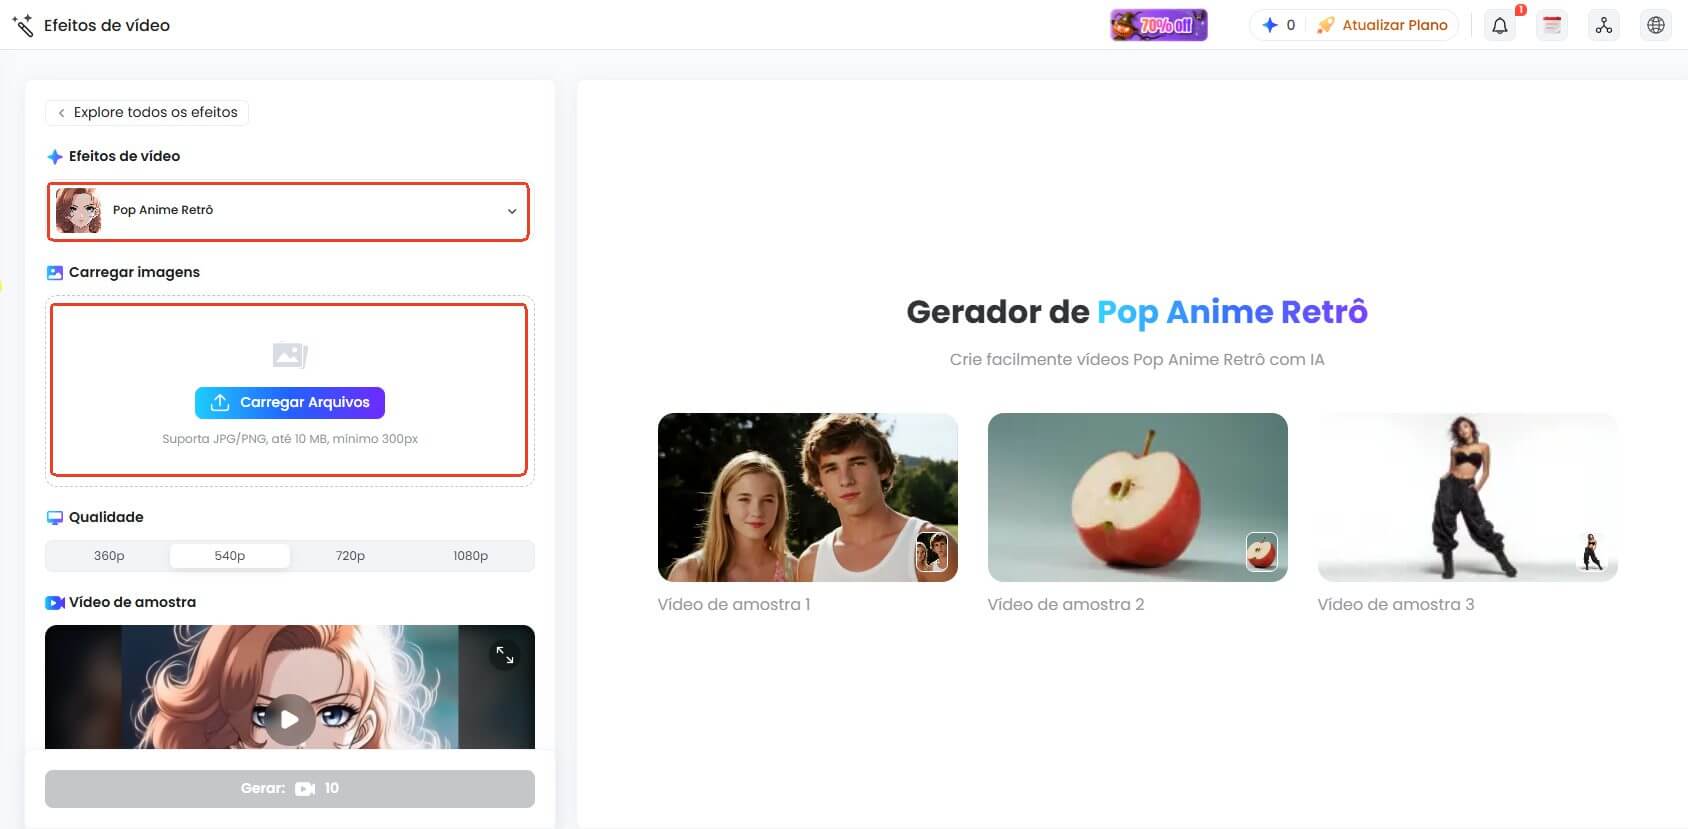Play the sample anime video preview
Image resolution: width=1688 pixels, height=829 pixels.
tap(289, 719)
